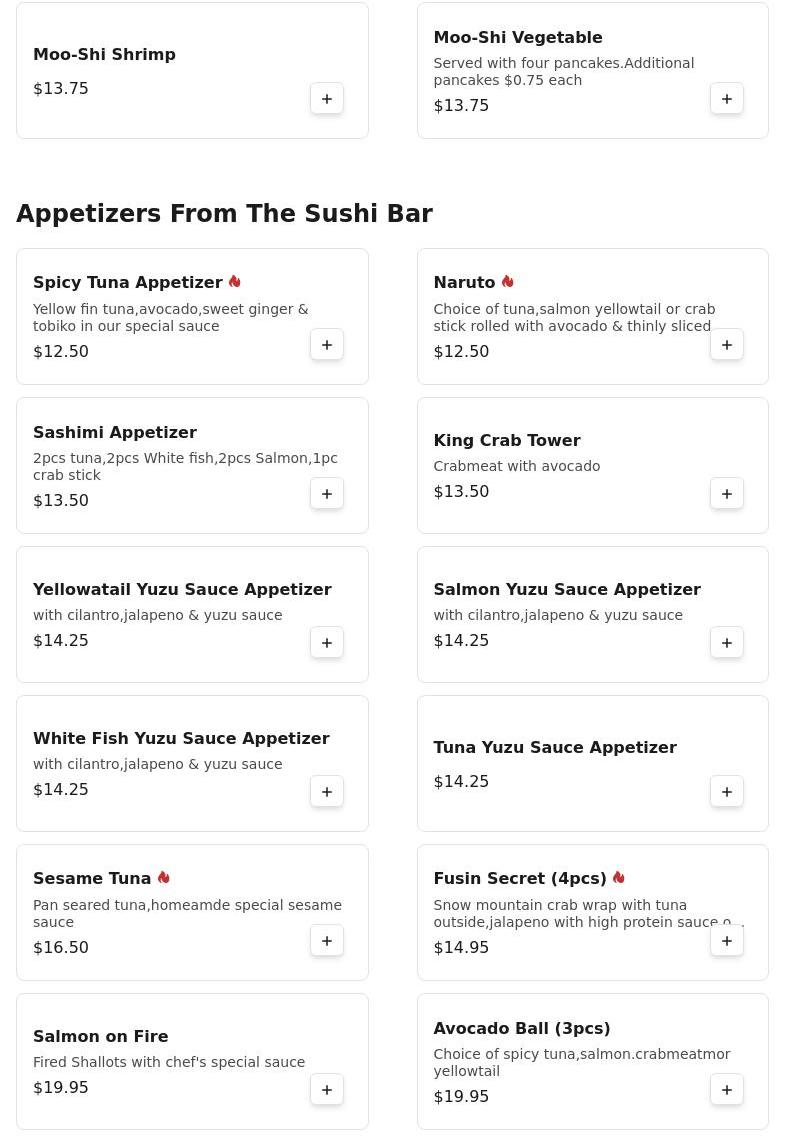
Task: Add Yellowatail Yuzu Sauce Appetizer
Action: [327, 643]
